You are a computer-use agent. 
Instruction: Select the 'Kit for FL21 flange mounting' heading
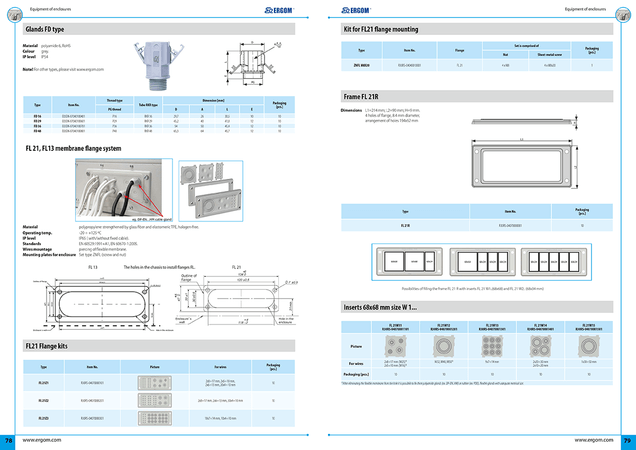coord(381,29)
